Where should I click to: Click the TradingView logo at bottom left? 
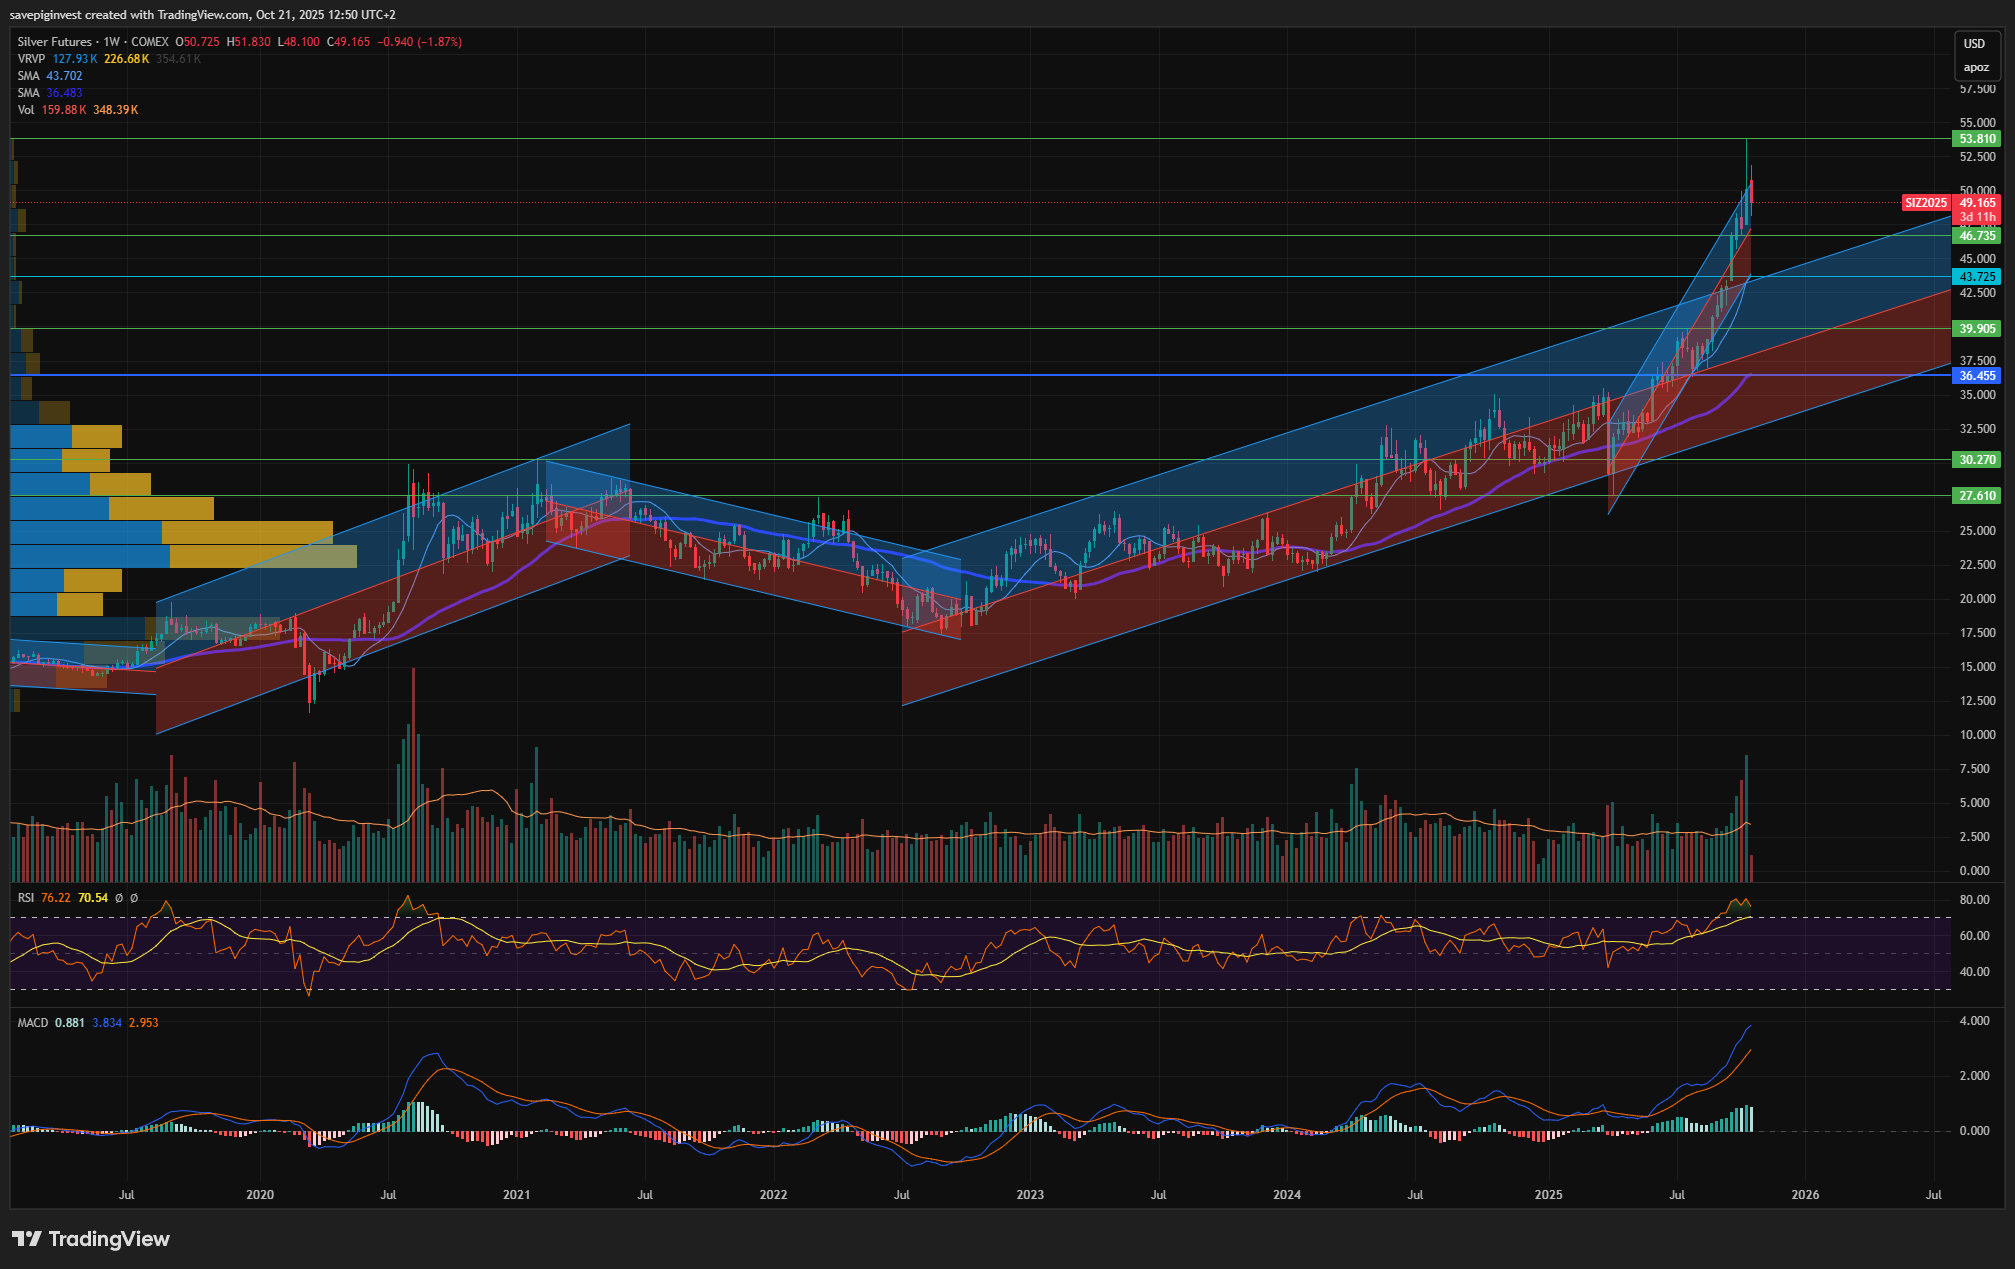[x=91, y=1239]
